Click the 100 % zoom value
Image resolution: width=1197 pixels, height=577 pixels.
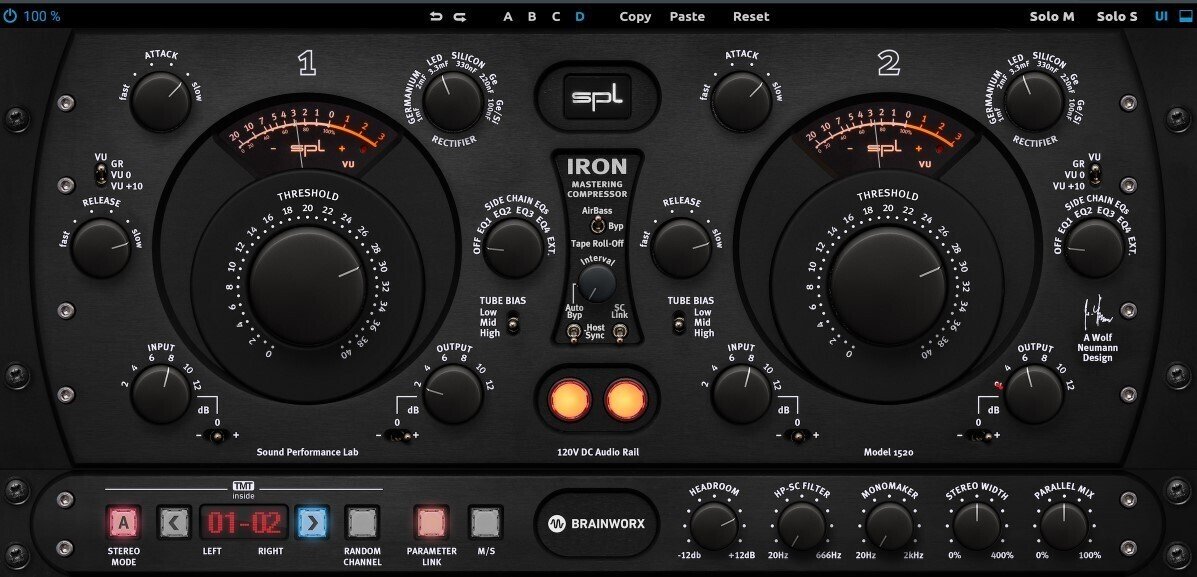[x=42, y=15]
